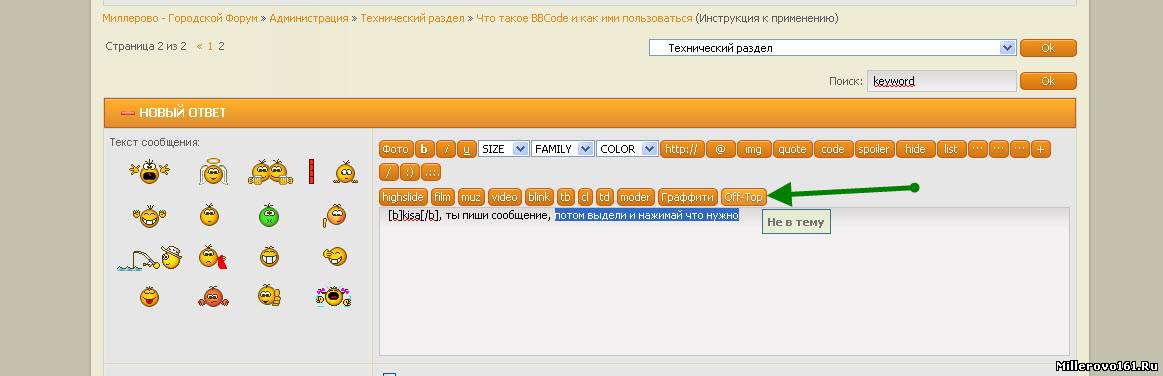The width and height of the screenshot is (1163, 376).
Task: Open the Технический раздел breadcrumb link
Action: point(412,18)
